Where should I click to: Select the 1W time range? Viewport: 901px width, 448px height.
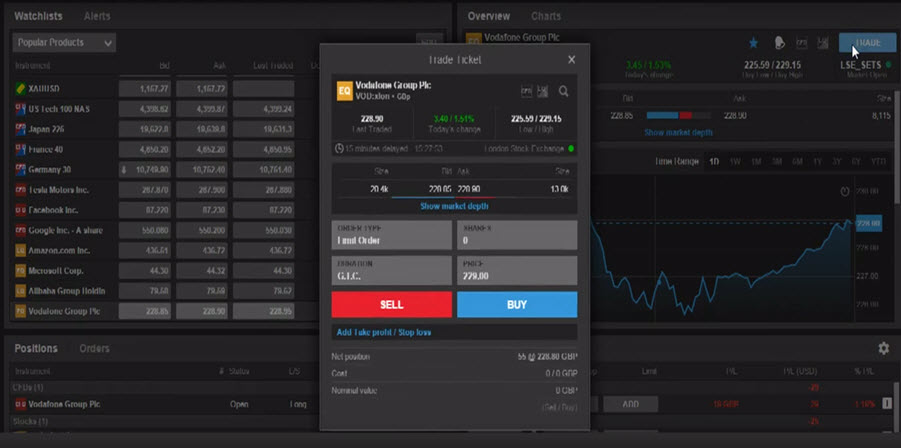pos(735,161)
